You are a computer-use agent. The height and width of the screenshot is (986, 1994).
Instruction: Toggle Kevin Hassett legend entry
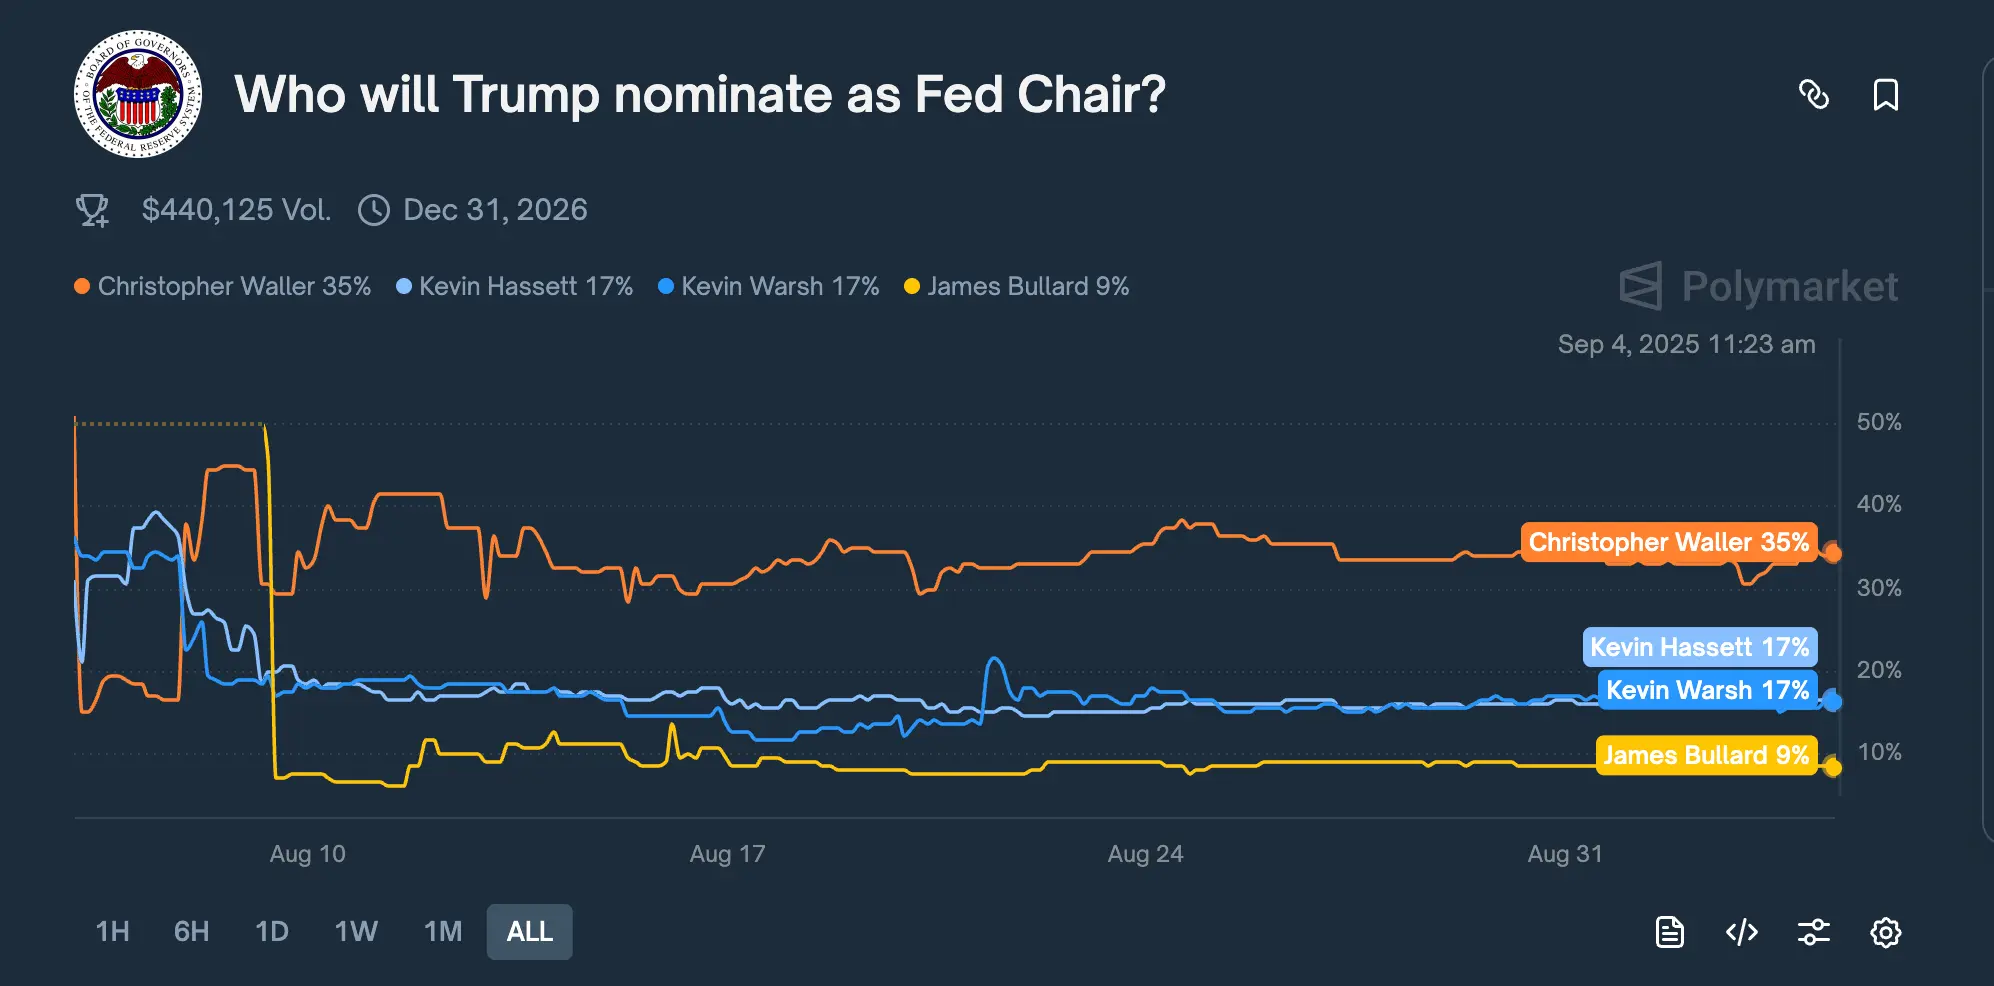point(515,286)
